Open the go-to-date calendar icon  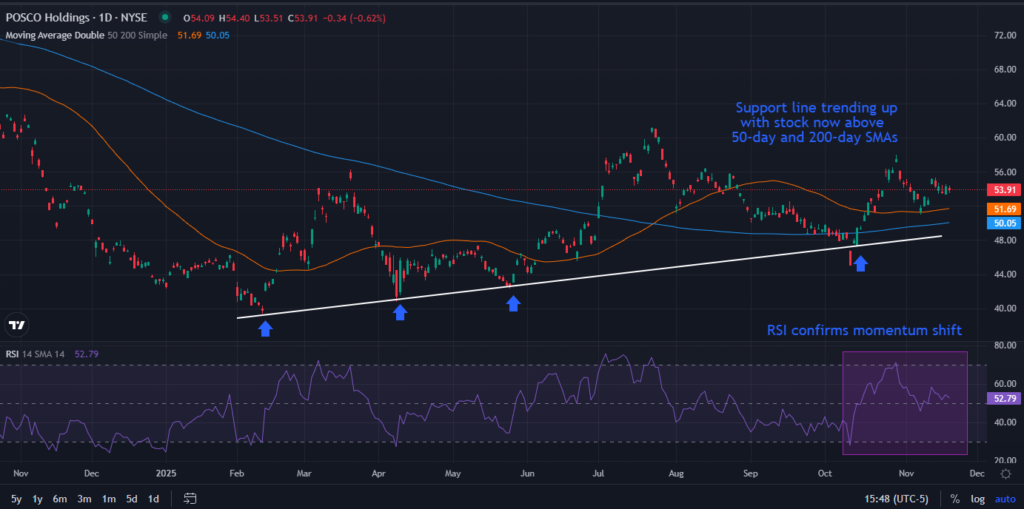pos(190,498)
